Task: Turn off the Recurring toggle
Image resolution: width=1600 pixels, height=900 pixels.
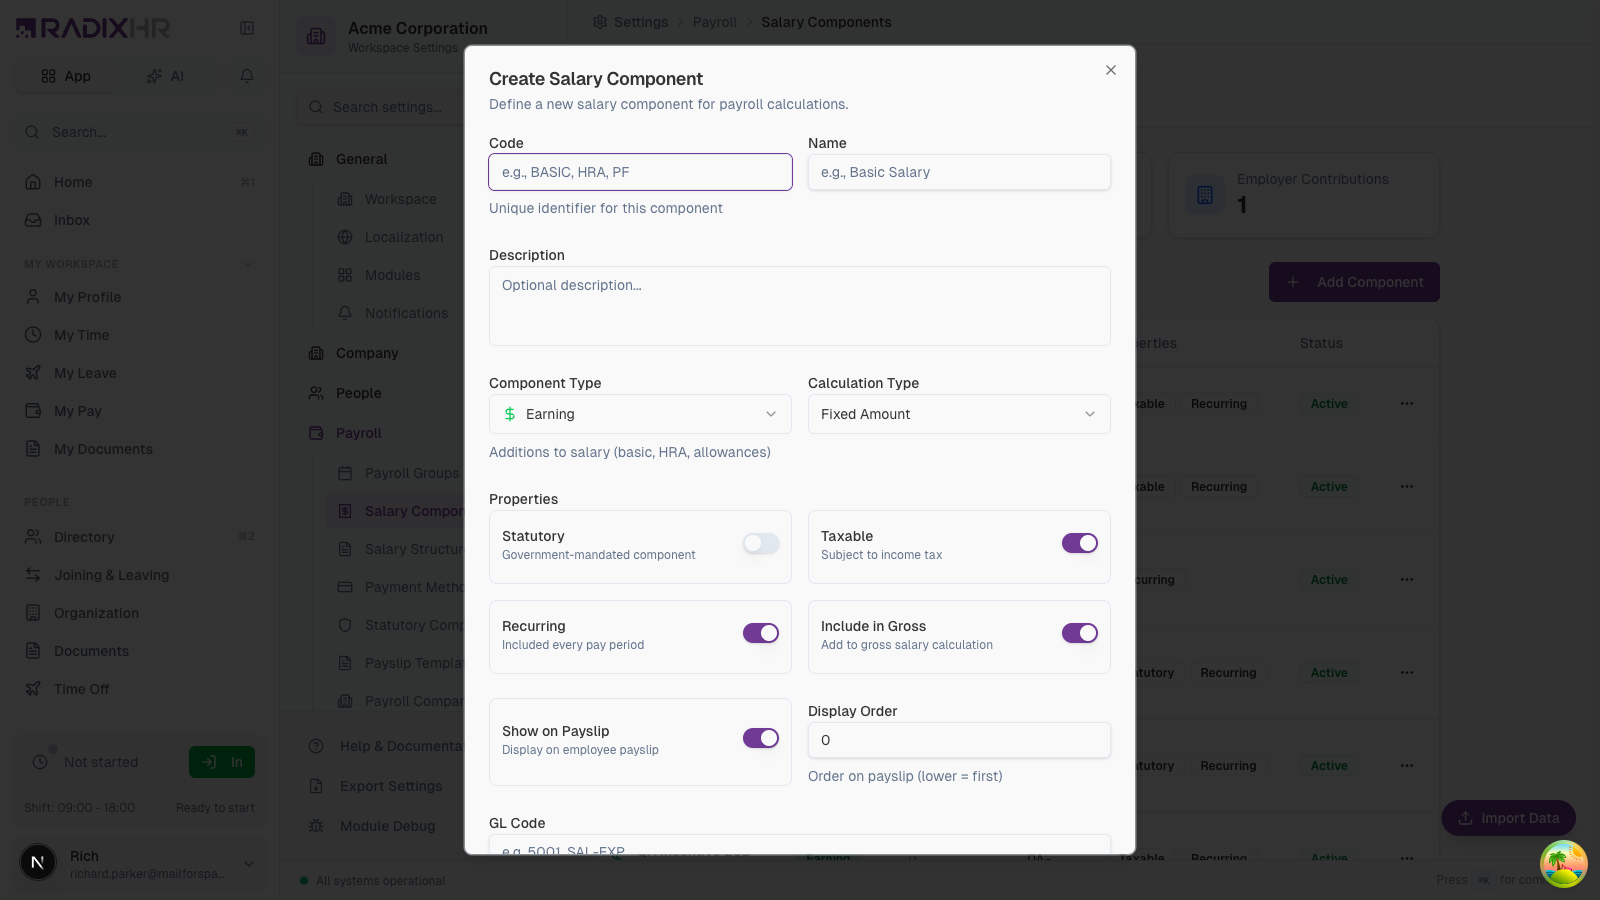Action: click(x=761, y=633)
